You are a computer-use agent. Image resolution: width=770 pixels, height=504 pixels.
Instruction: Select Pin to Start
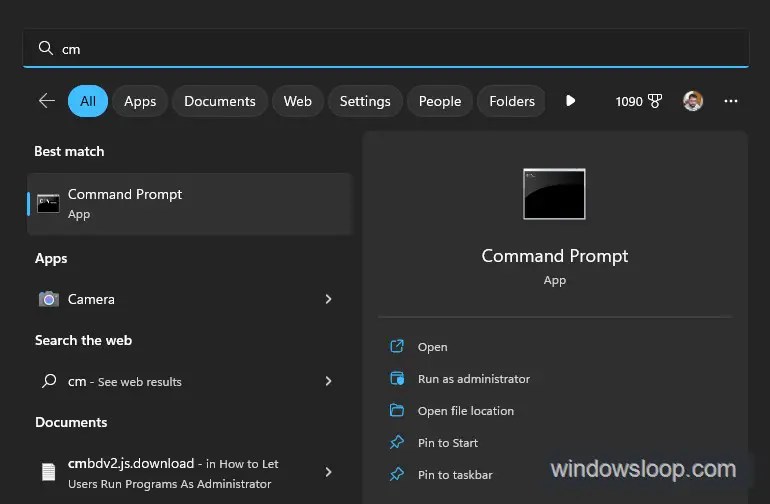pos(447,443)
